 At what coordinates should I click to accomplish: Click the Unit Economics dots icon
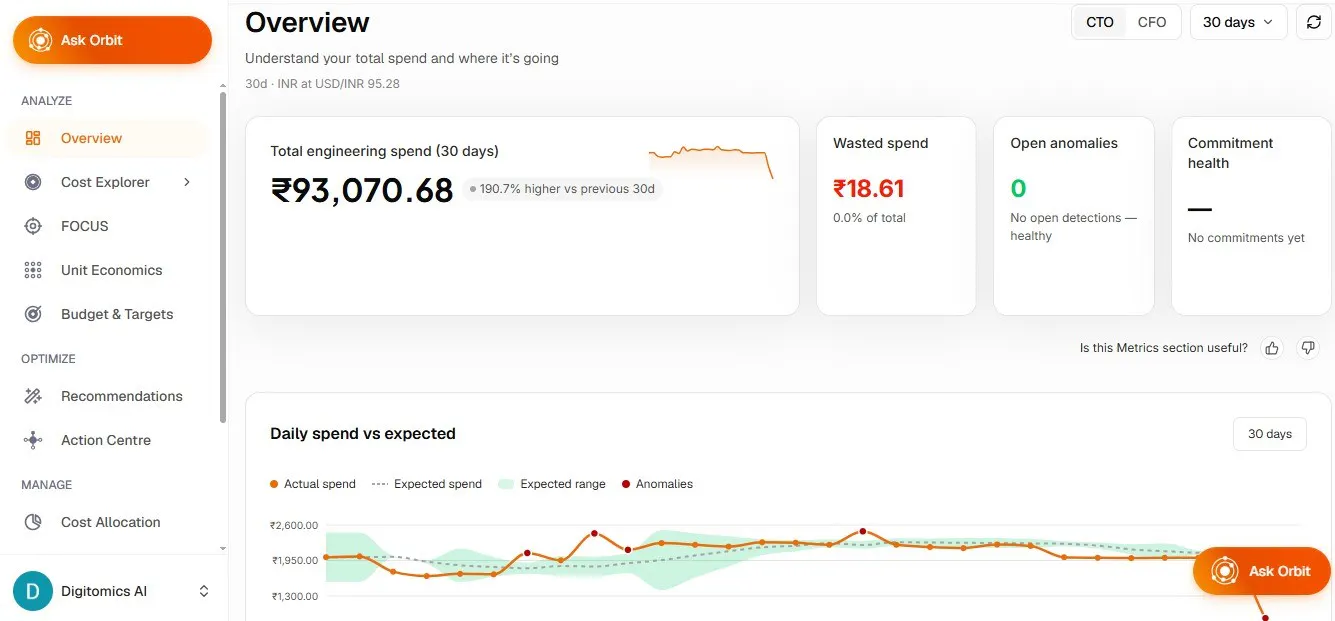[33, 270]
